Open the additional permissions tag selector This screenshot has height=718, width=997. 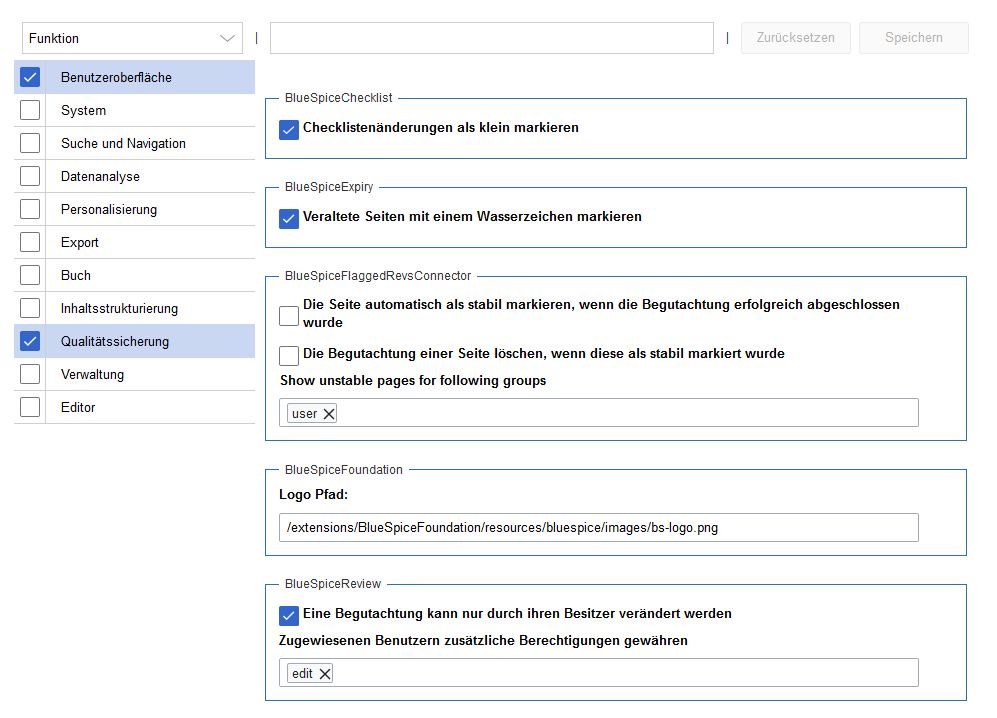(626, 673)
